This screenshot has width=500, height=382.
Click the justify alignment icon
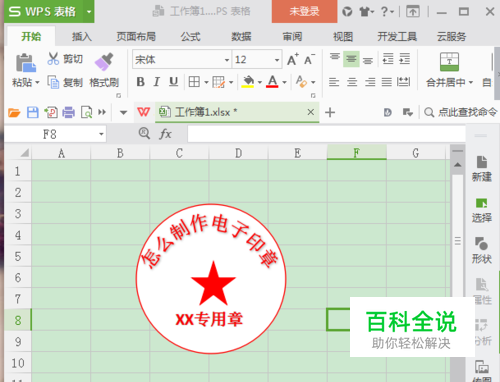tap(387, 82)
